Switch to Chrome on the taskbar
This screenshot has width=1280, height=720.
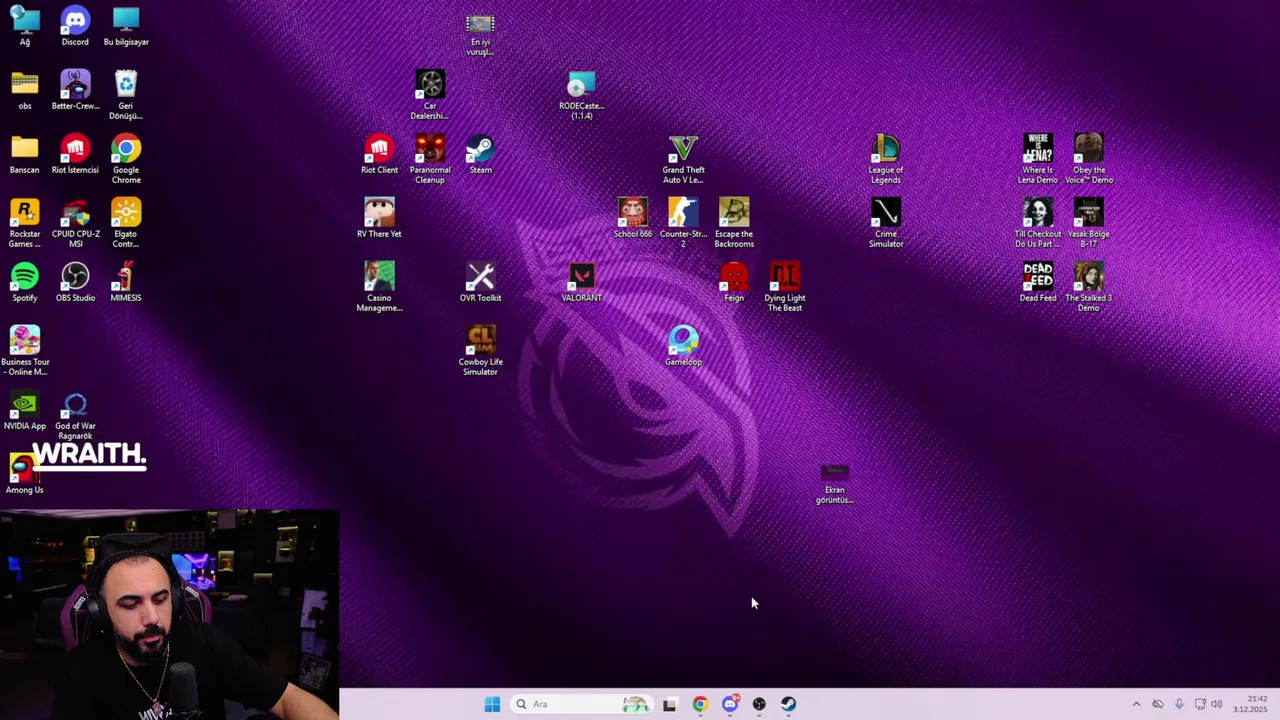(700, 704)
